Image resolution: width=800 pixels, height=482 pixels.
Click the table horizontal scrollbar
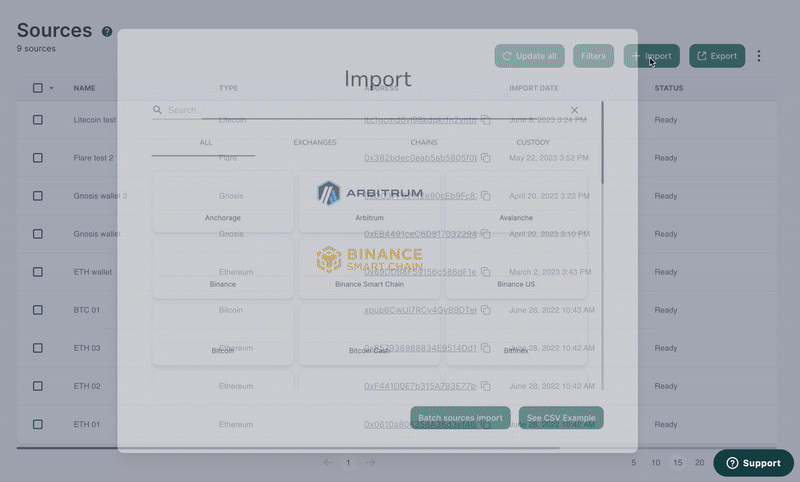288,448
